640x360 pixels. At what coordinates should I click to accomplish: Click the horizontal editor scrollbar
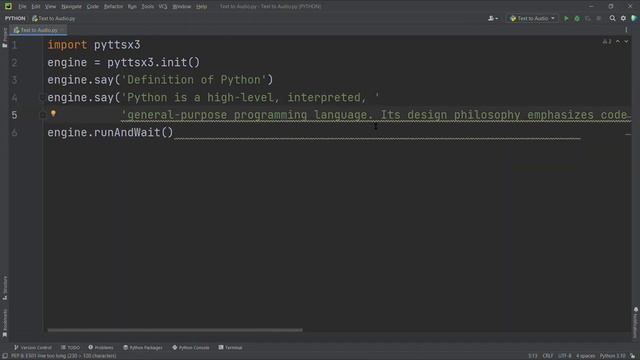coord(175,330)
